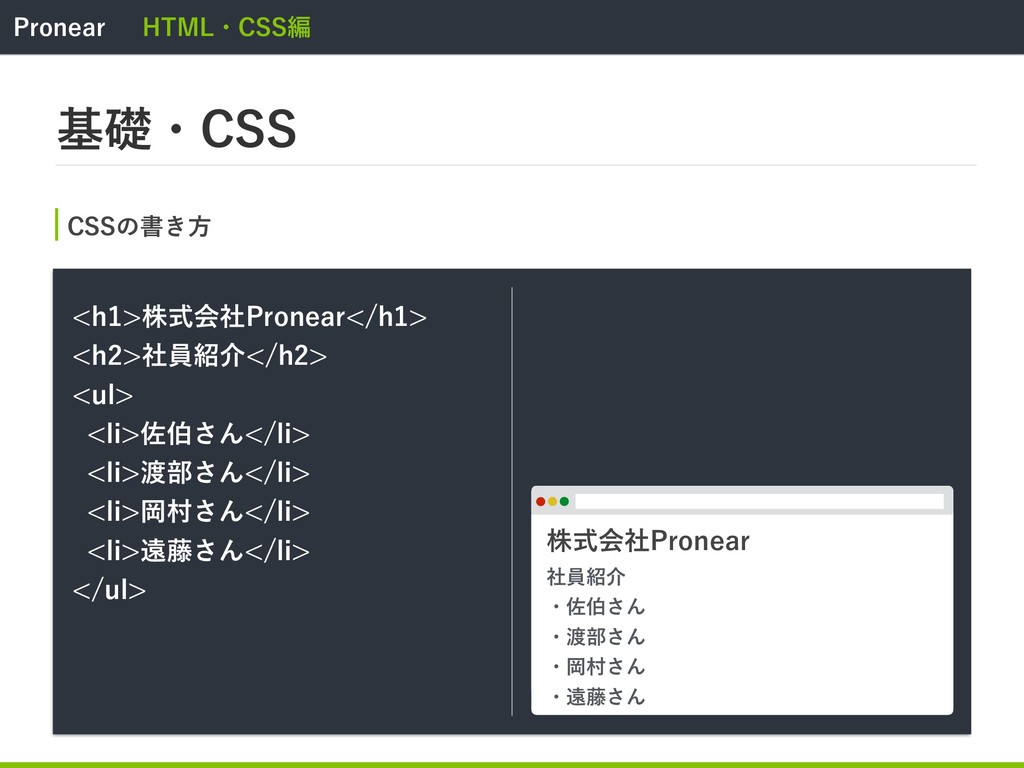Select the green HTML・CSS編 header label
The height and width of the screenshot is (768, 1024).
(227, 27)
